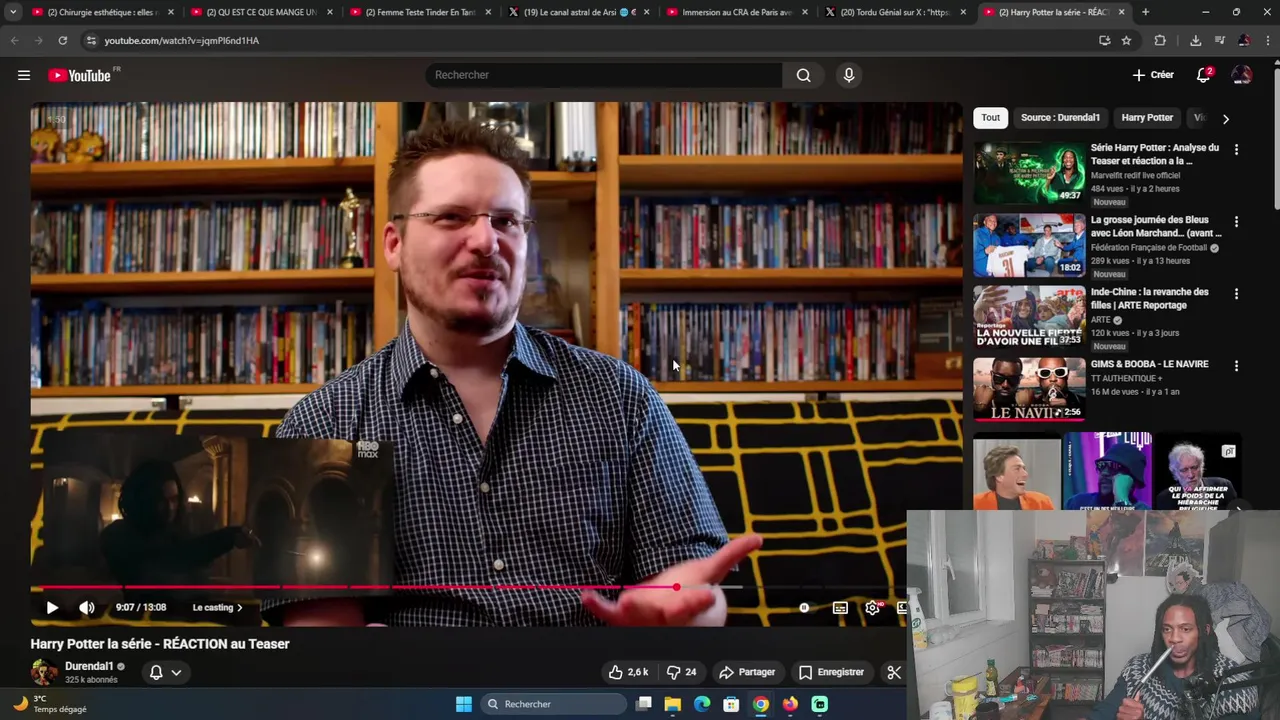Screen dimensions: 1280x720
Task: Open the Chrome extensions puzzle icon
Action: tap(1160, 40)
